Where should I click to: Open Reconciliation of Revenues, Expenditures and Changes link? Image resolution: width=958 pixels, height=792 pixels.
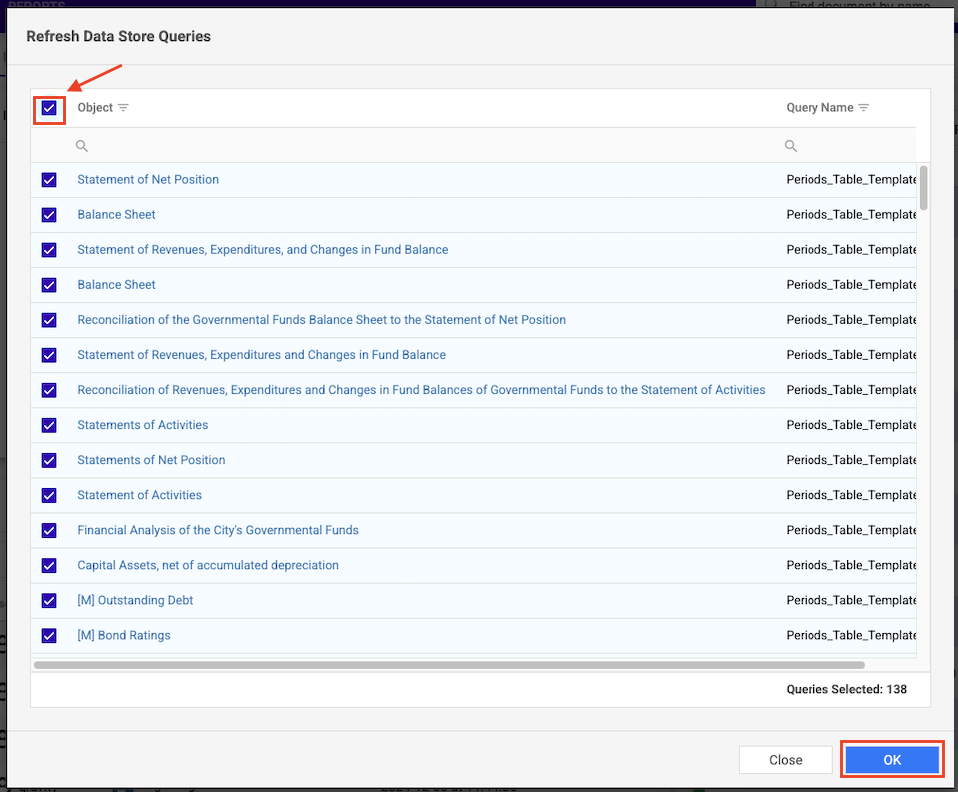(x=421, y=390)
